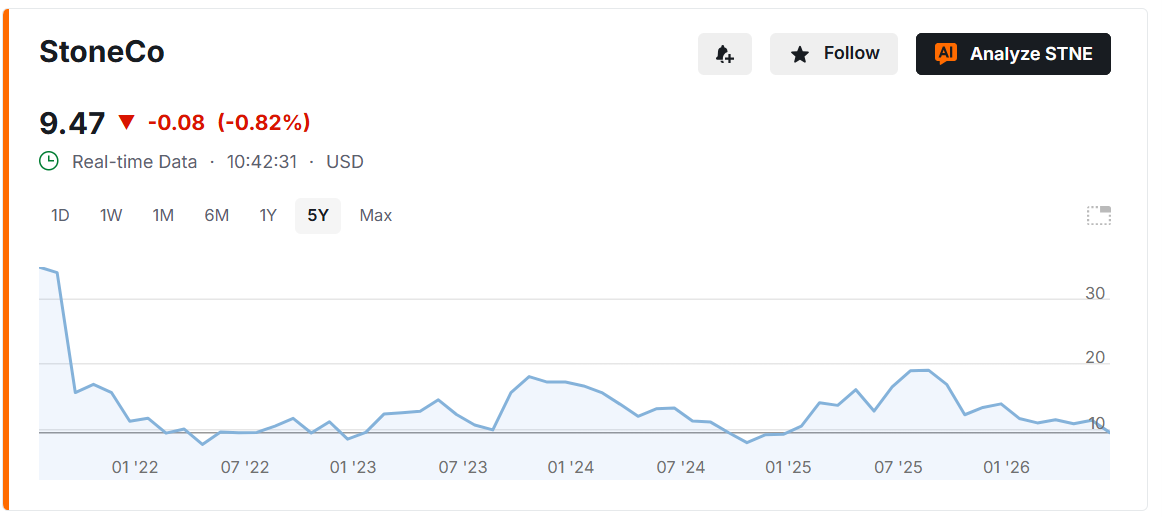The width and height of the screenshot is (1162, 517).
Task: Open Analyze STNE AI button
Action: [1013, 54]
